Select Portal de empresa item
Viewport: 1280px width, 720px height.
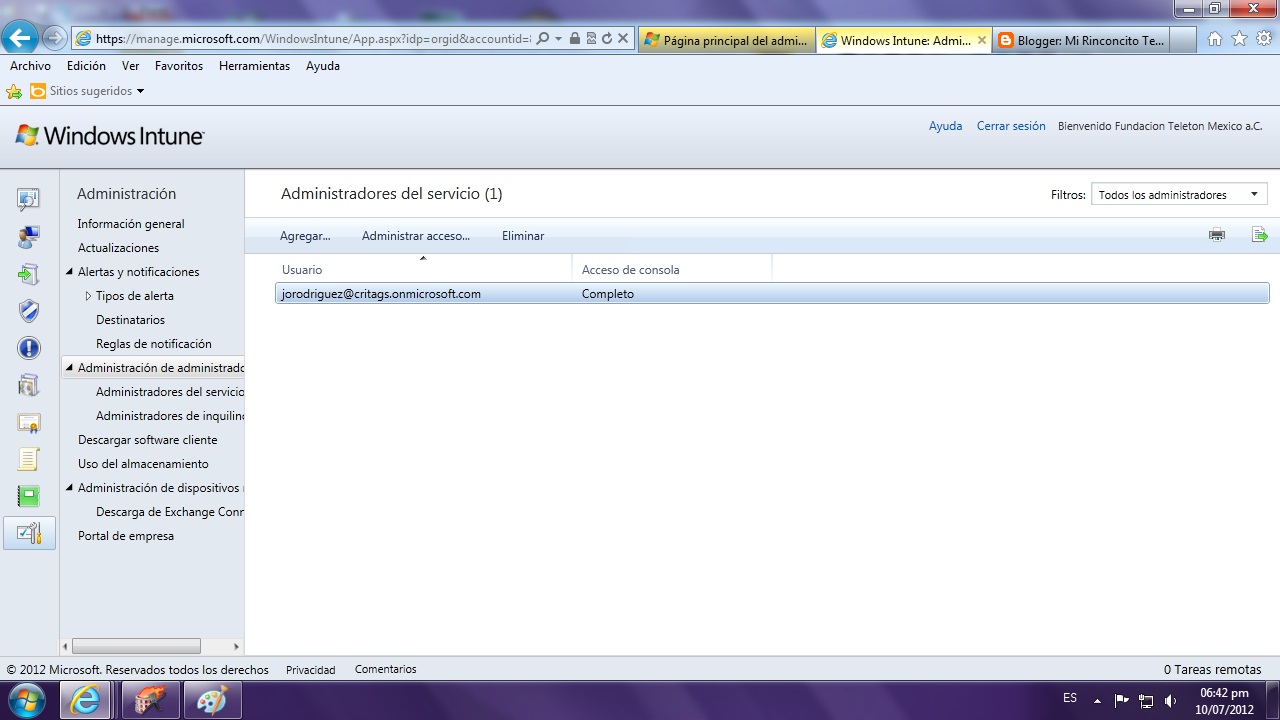pyautogui.click(x=126, y=536)
